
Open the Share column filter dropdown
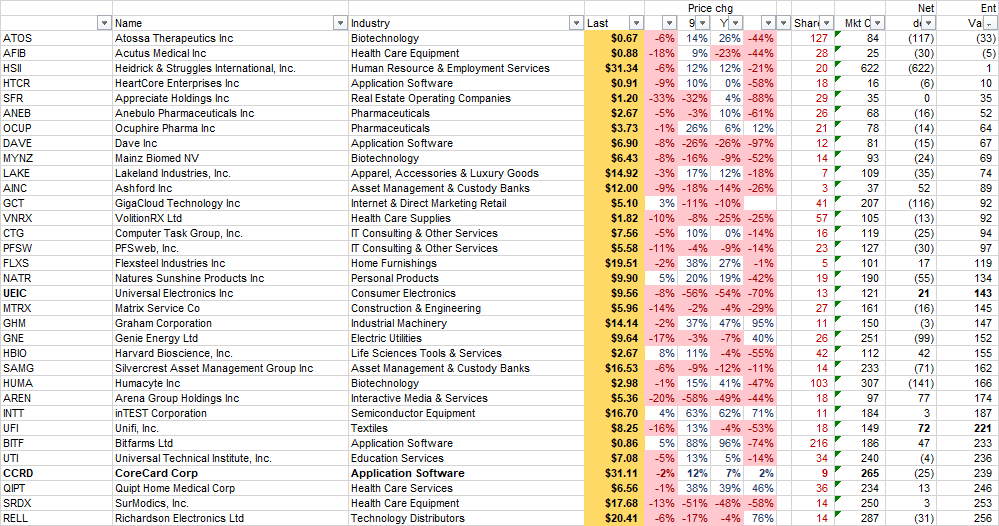click(826, 23)
